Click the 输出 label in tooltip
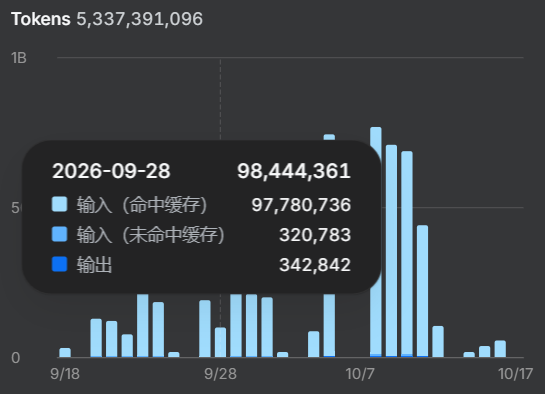545x394 pixels. (94, 265)
